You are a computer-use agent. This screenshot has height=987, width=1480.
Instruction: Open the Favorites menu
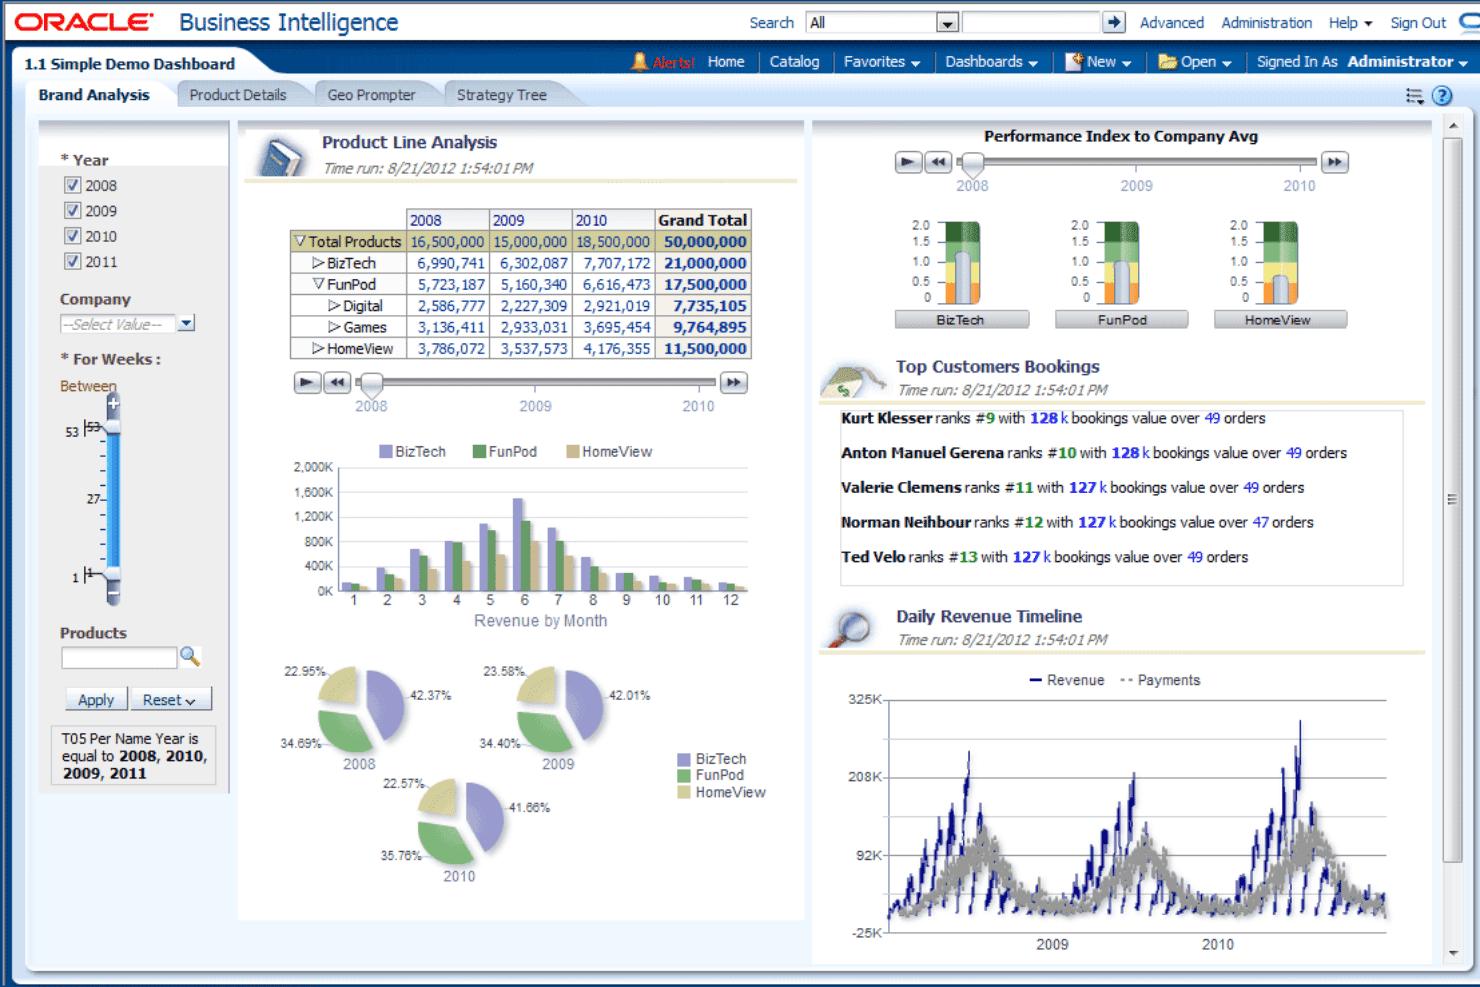(881, 62)
